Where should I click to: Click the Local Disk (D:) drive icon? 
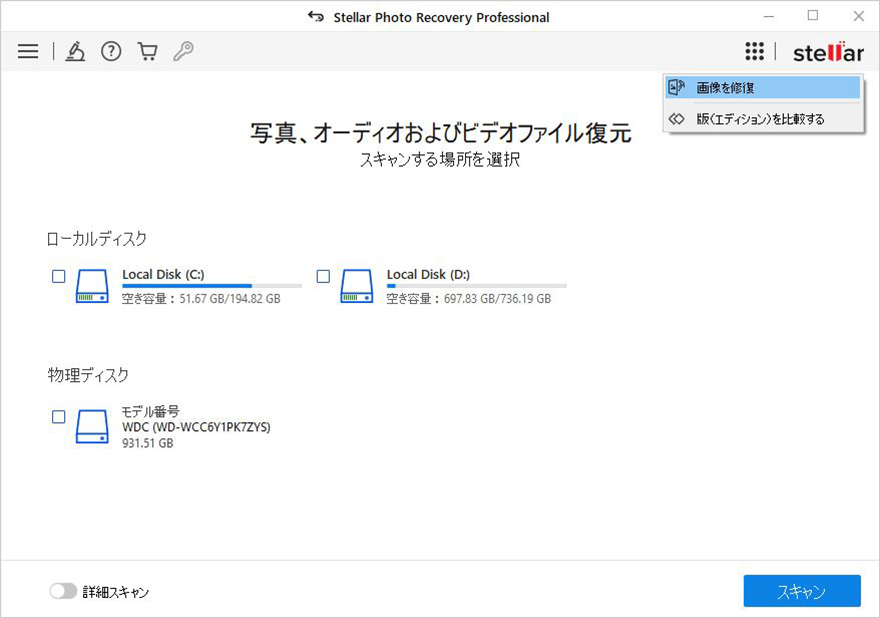(355, 287)
